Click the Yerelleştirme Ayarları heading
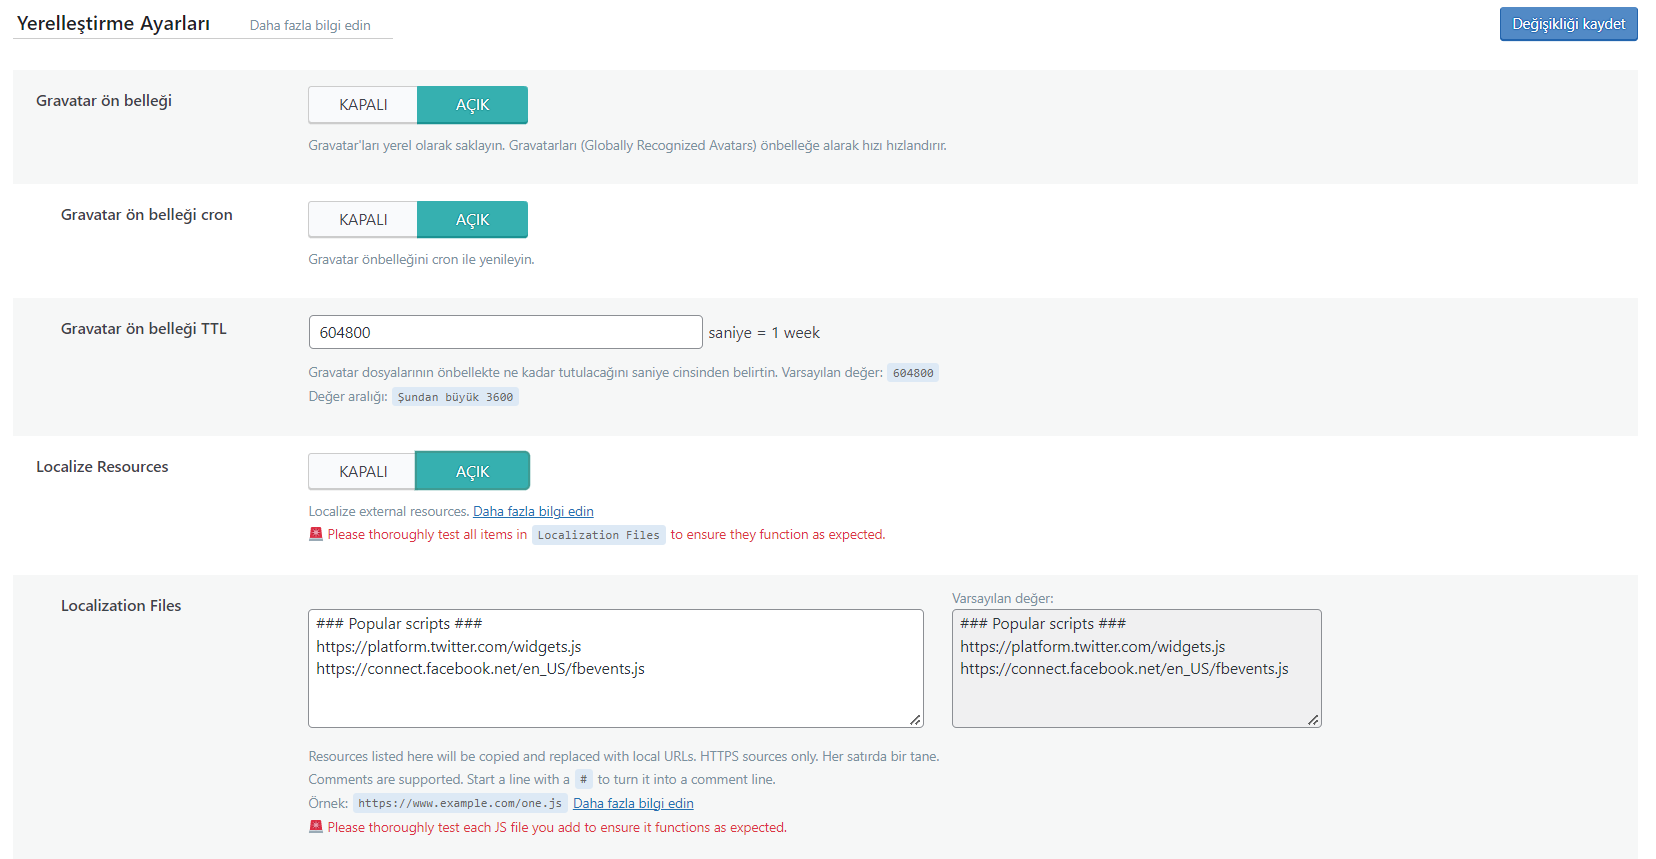Screen dimensions: 1656x859 tap(113, 24)
